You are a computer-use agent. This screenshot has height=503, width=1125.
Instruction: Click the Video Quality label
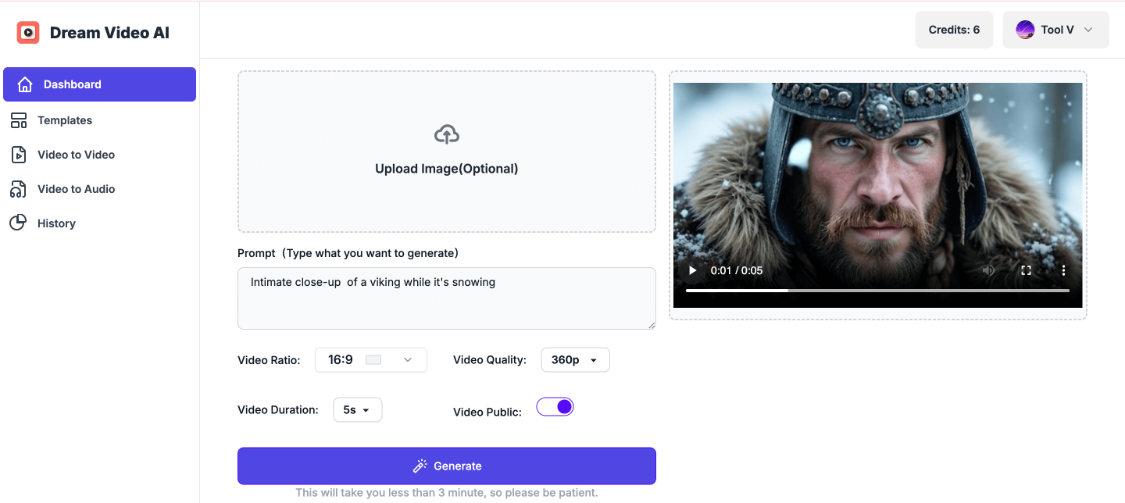490,360
